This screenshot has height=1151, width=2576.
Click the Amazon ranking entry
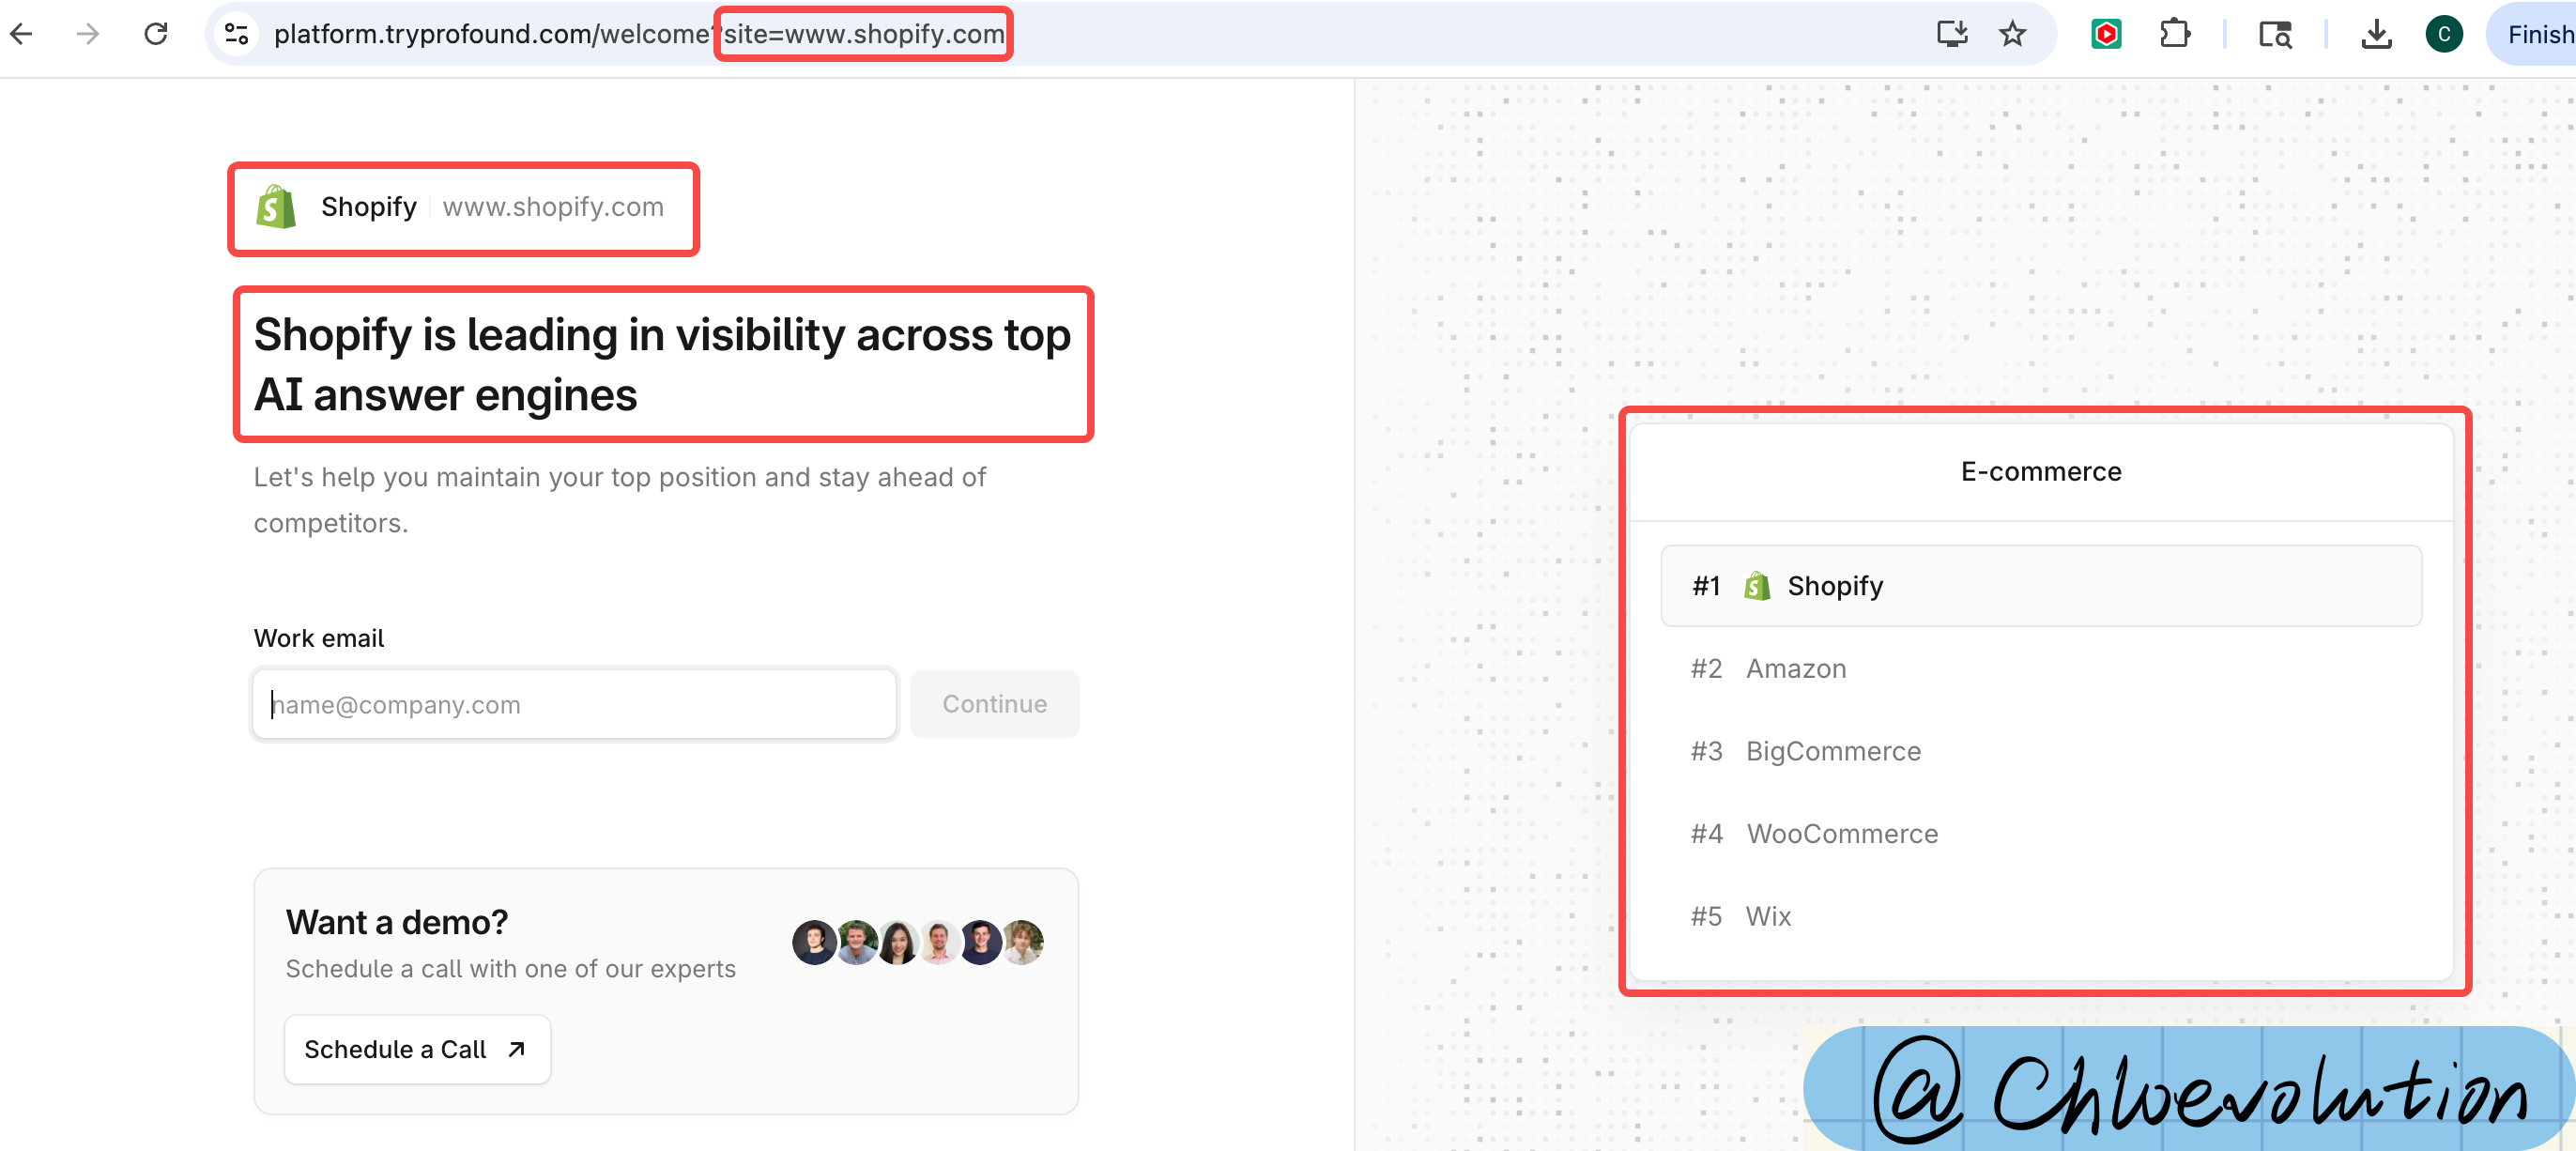1795,668
